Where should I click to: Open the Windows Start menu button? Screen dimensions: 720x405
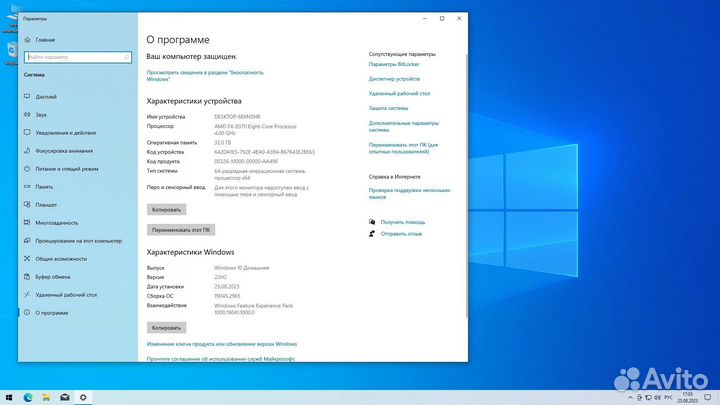click(9, 397)
